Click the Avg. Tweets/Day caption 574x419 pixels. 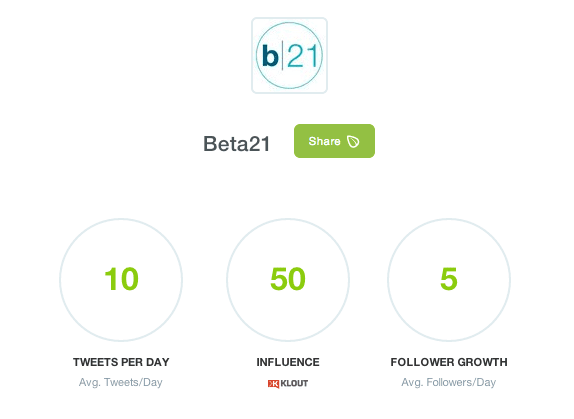pos(121,382)
